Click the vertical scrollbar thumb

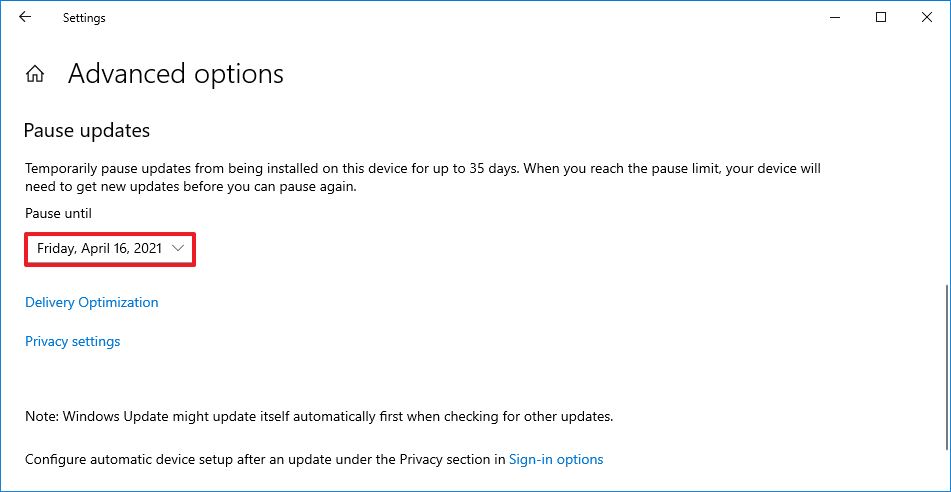[x=946, y=380]
